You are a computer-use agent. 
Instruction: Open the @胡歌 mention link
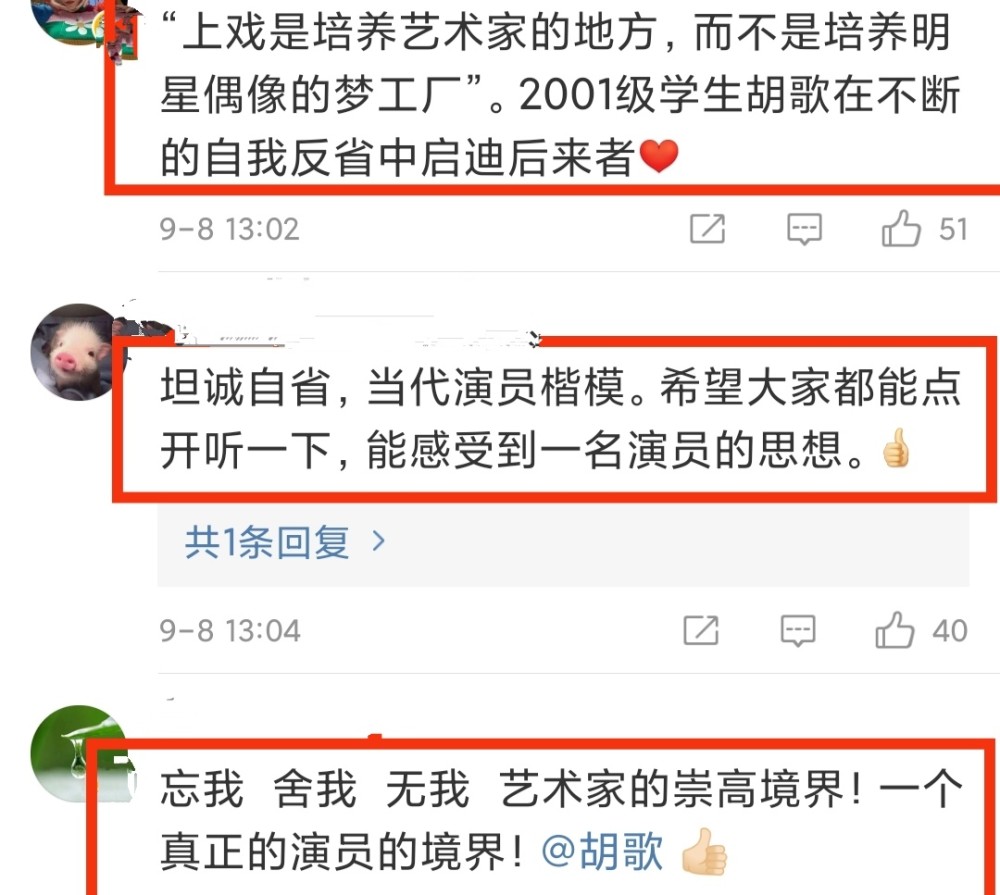pos(602,851)
